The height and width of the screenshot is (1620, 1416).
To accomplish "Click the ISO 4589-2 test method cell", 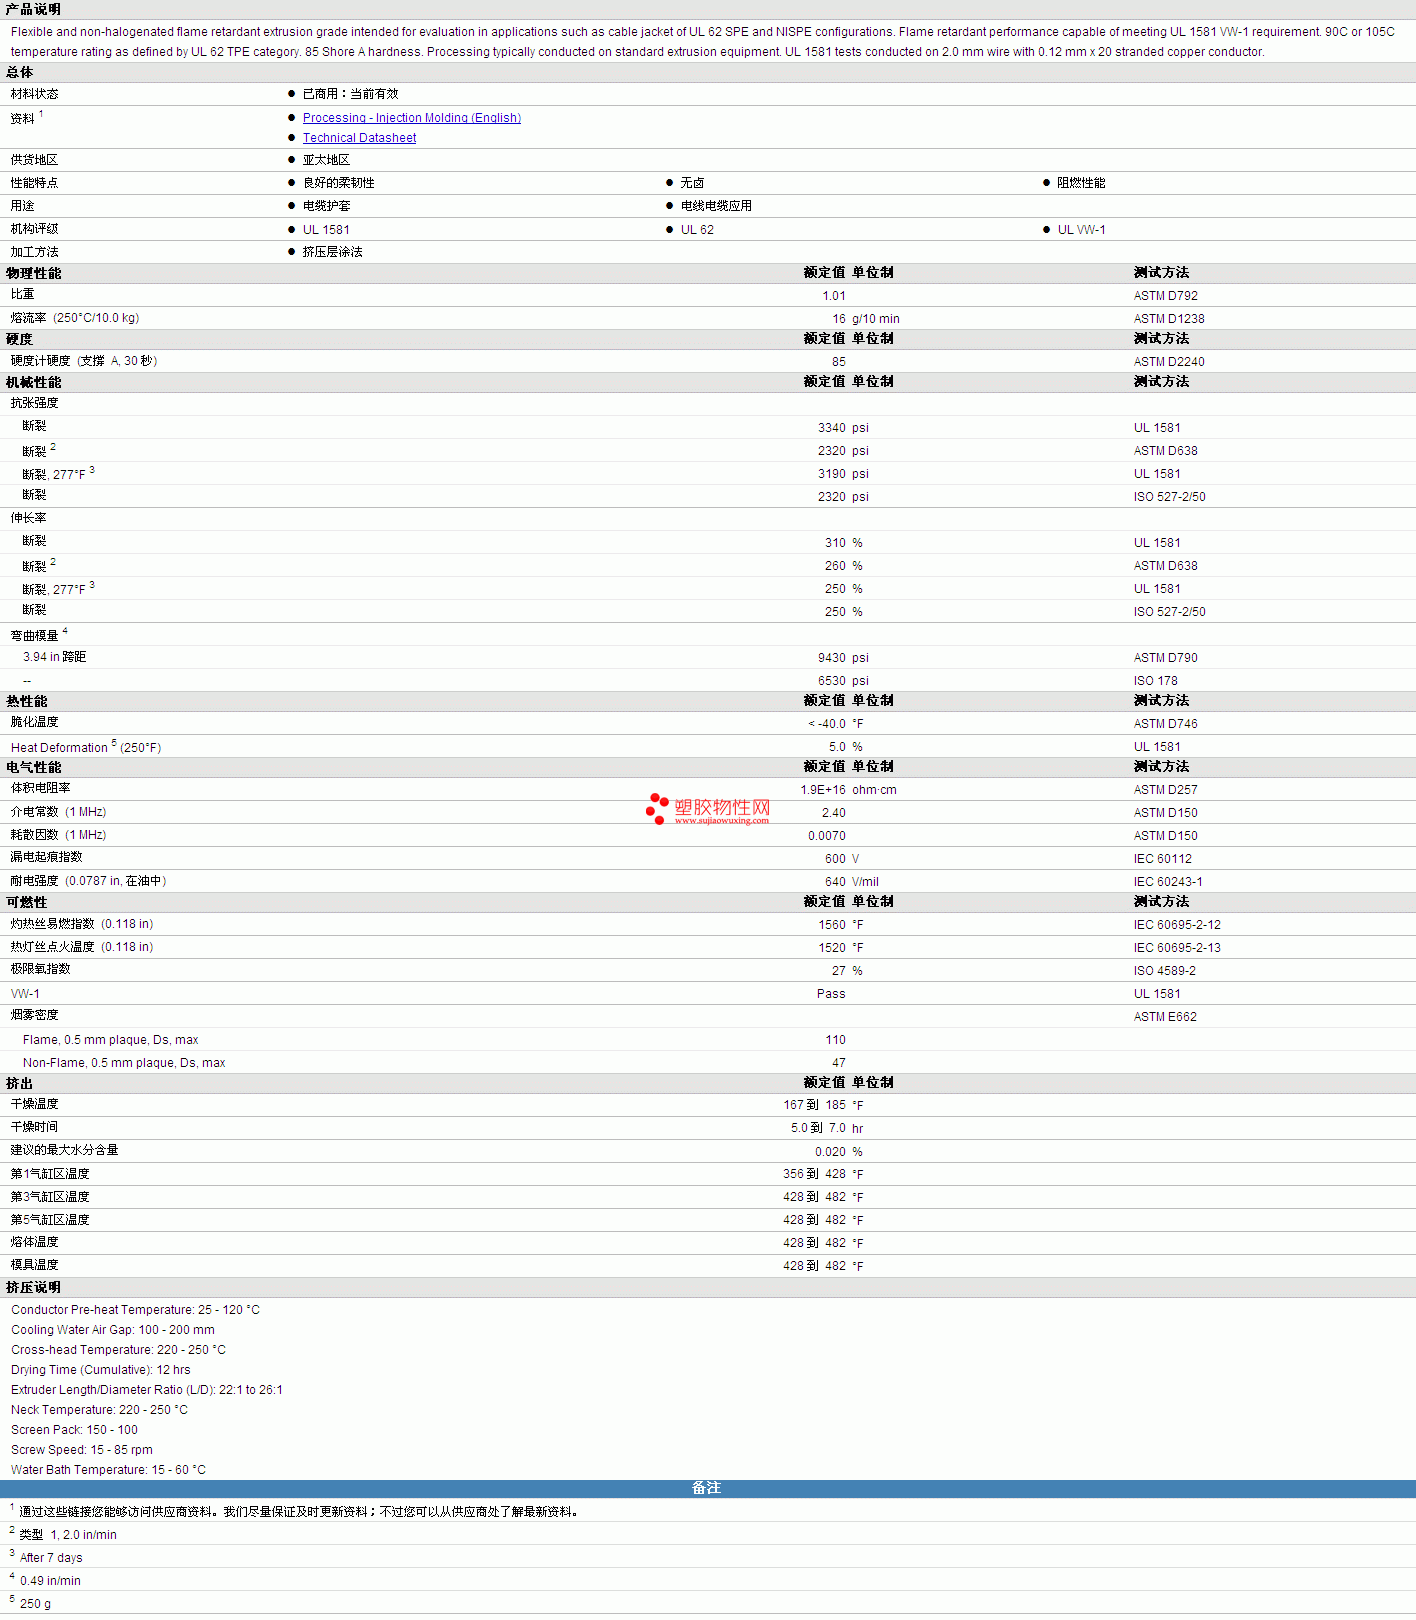I will coord(1164,971).
